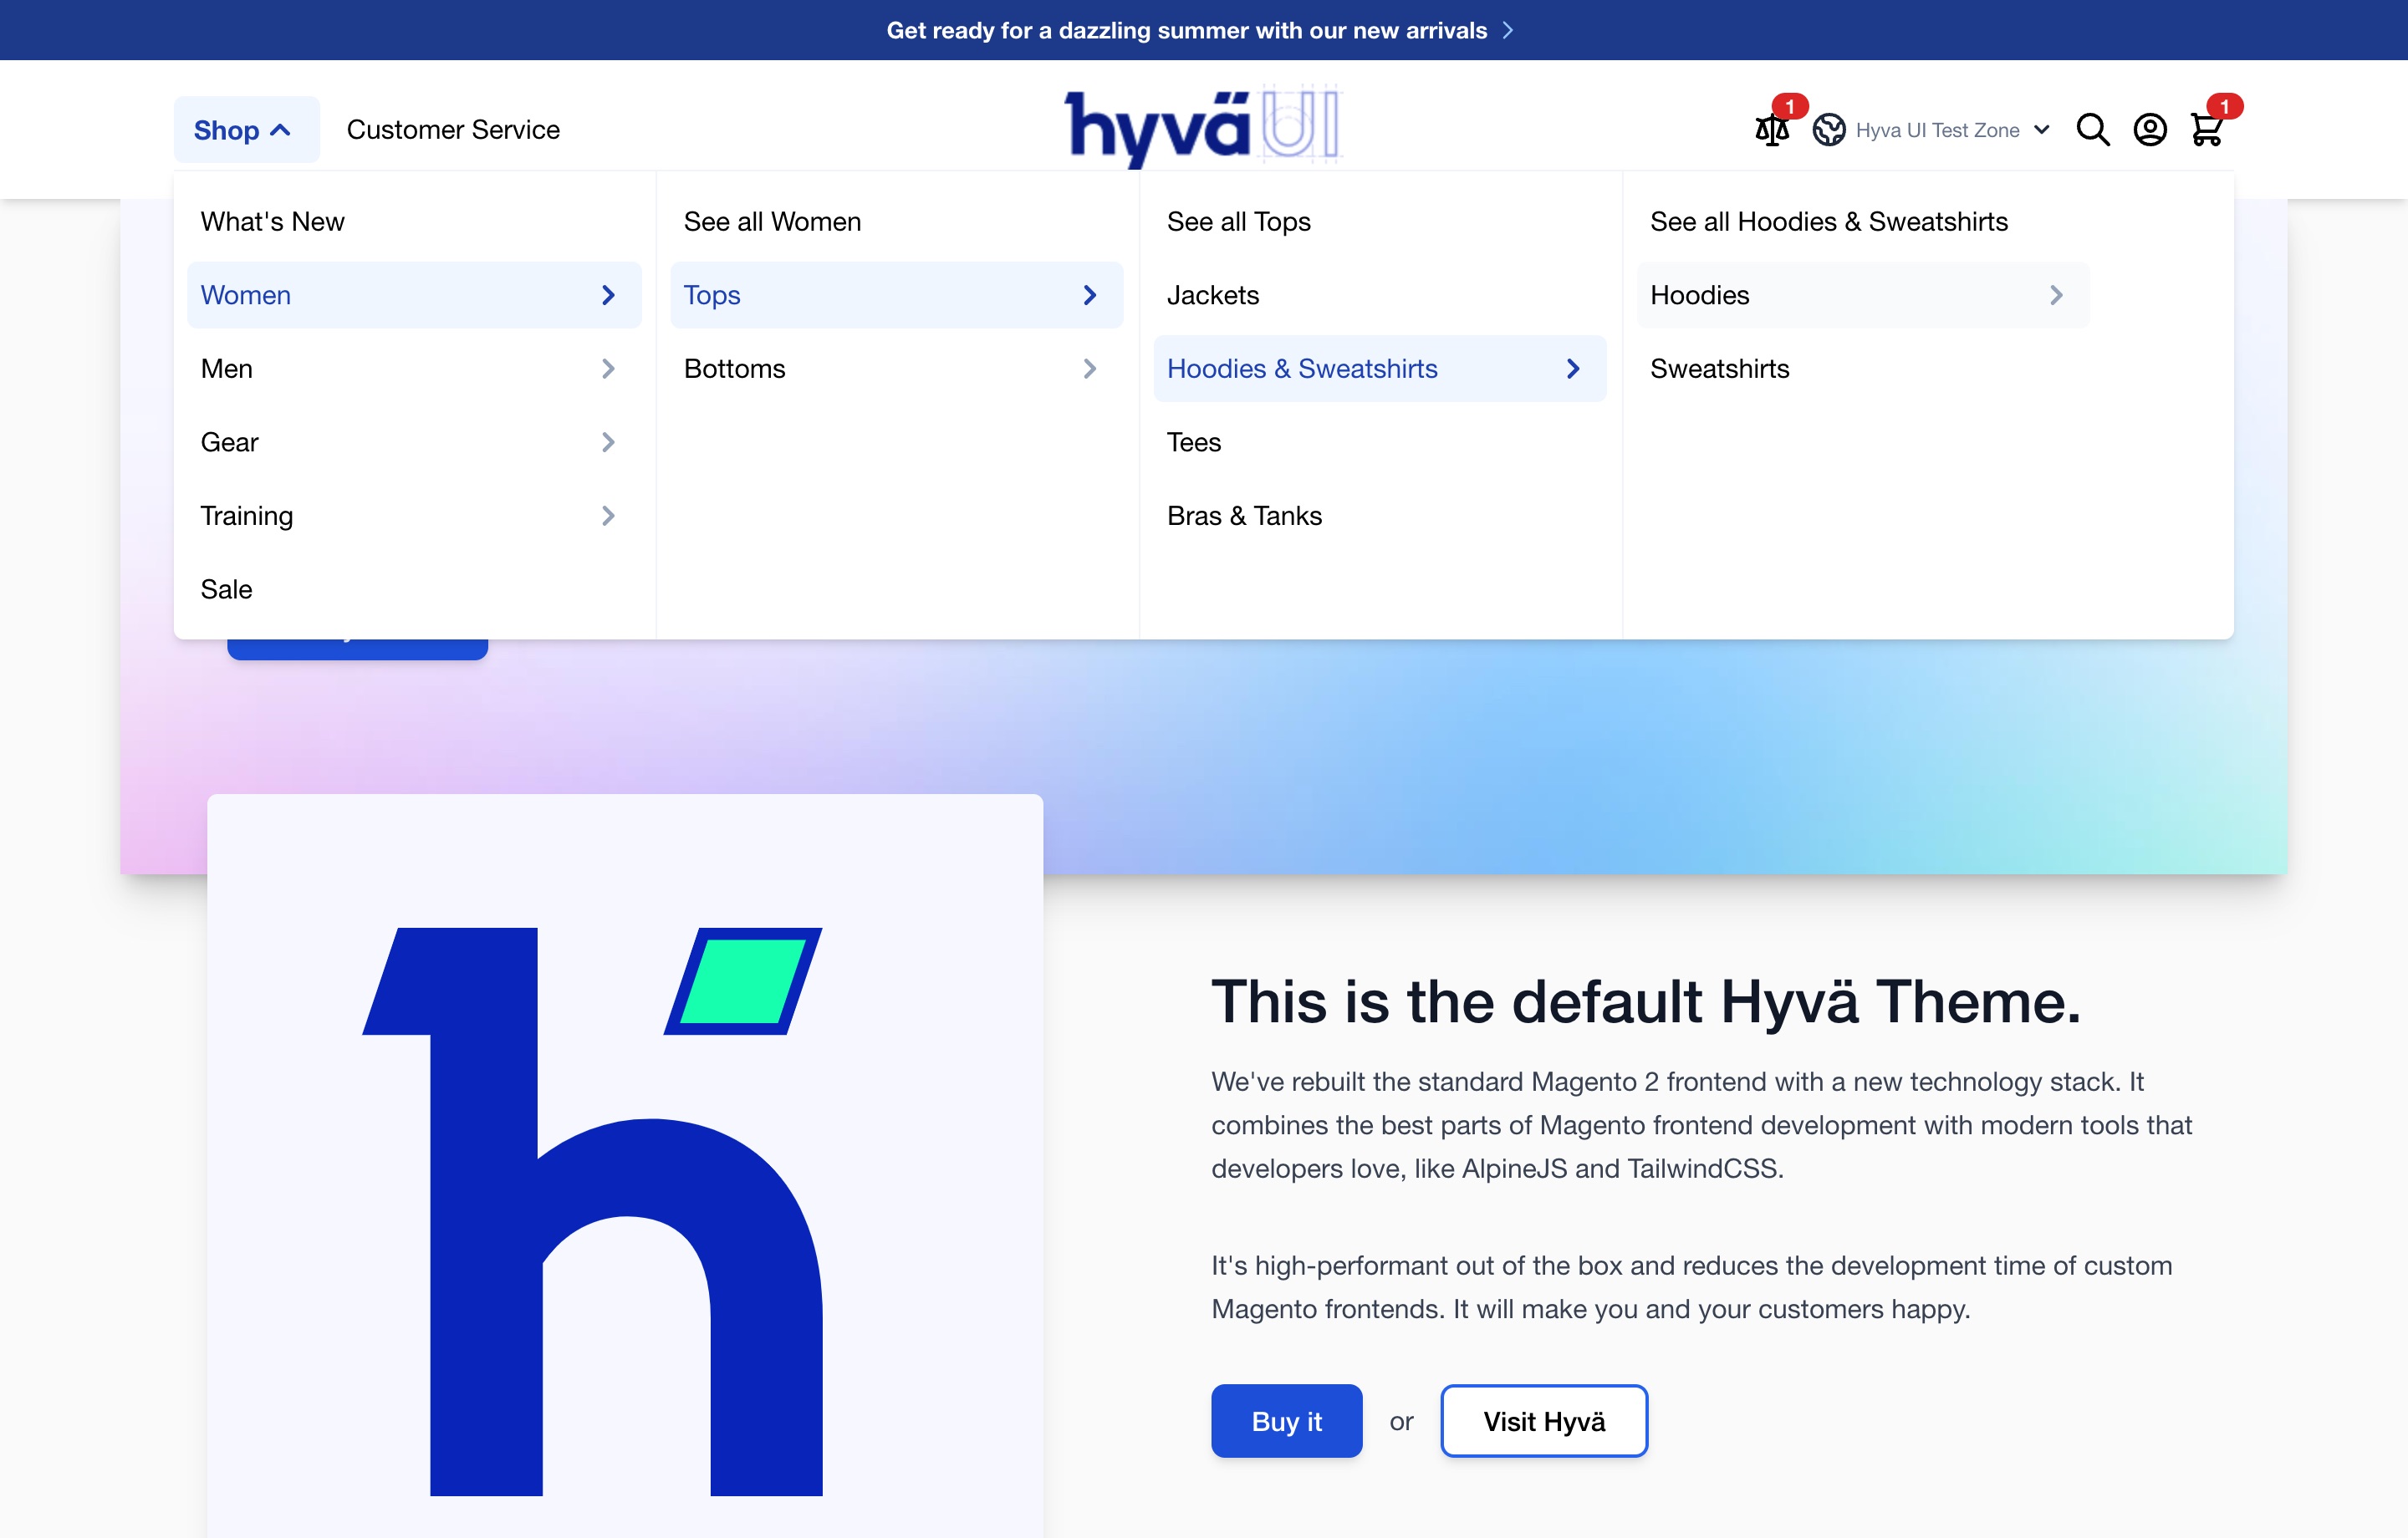The image size is (2408, 1538).
Task: Click the large Hyvä h logo image
Action: (593, 1211)
